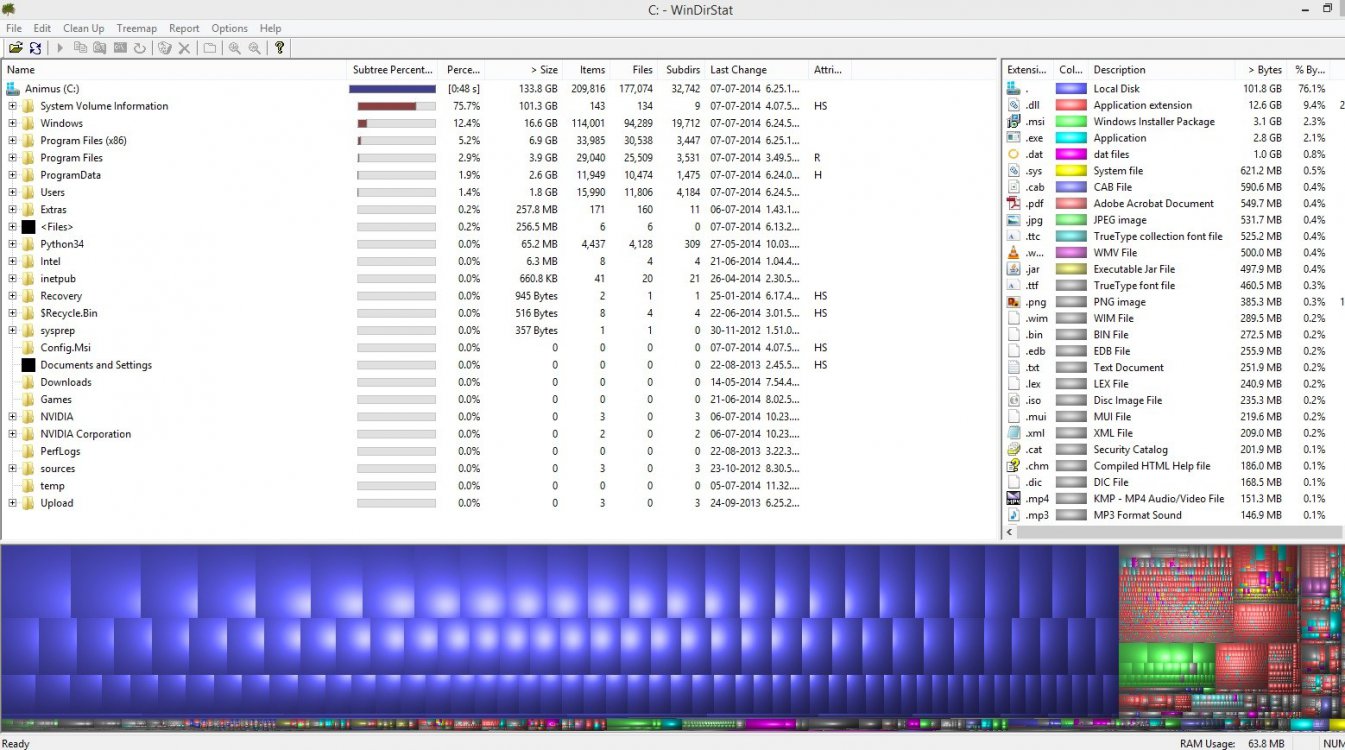
Task: Click the Help question mark icon
Action: pos(280,48)
